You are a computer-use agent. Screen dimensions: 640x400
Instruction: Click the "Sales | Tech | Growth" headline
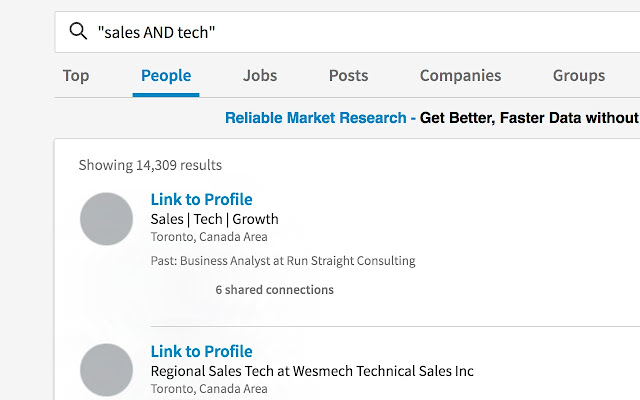point(214,219)
